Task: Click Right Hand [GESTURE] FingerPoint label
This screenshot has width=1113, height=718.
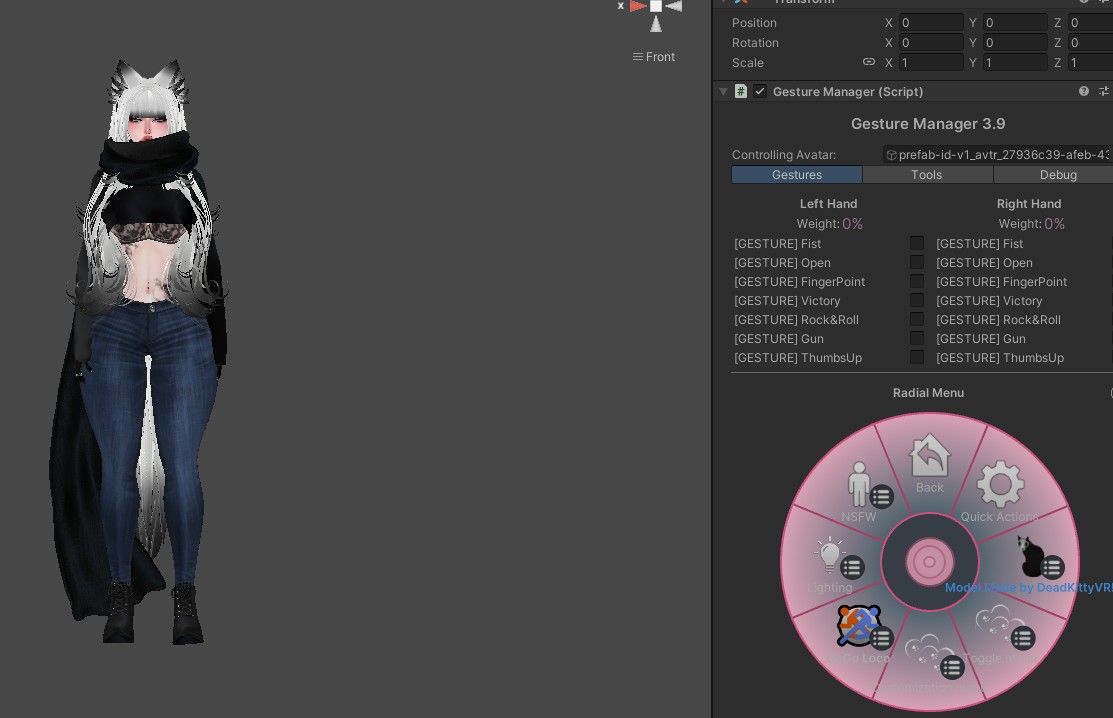Action: [x=1002, y=282]
